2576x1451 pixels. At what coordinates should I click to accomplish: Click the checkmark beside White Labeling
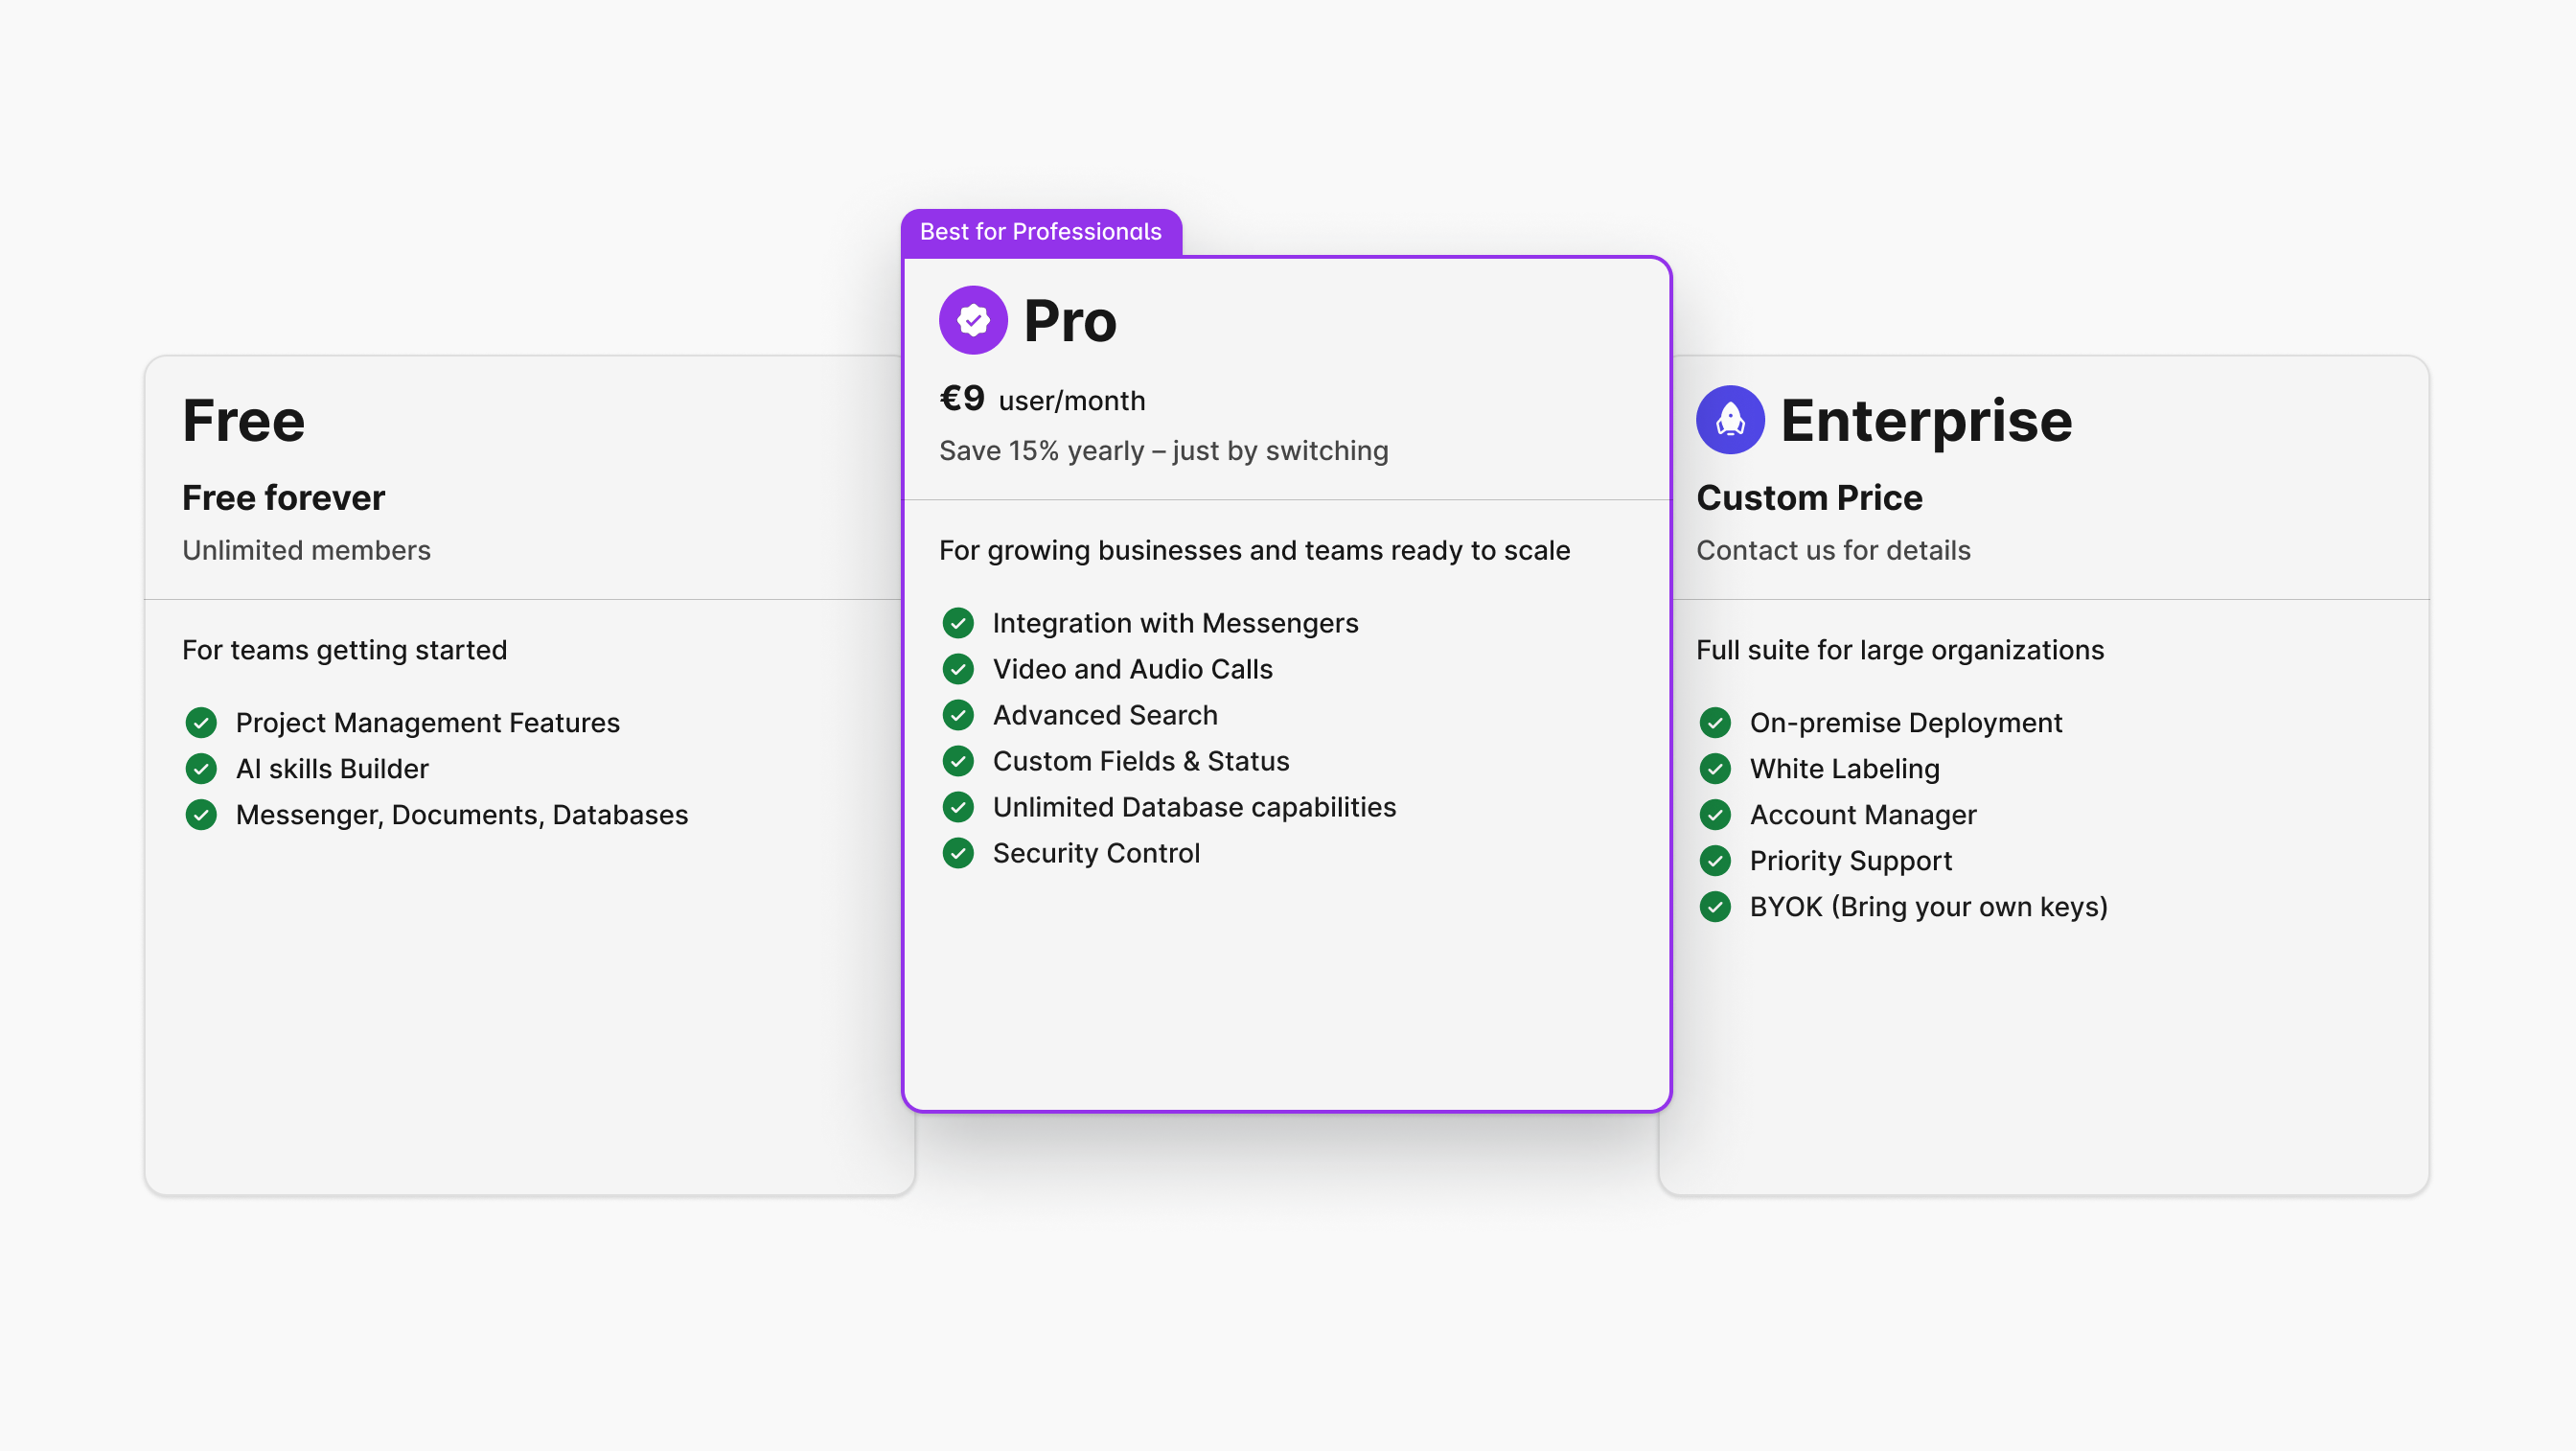1715,768
